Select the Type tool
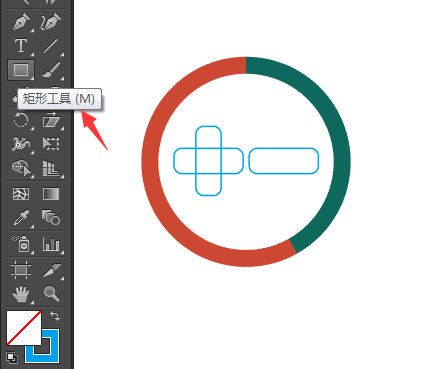The width and height of the screenshot is (433, 369). [21, 46]
